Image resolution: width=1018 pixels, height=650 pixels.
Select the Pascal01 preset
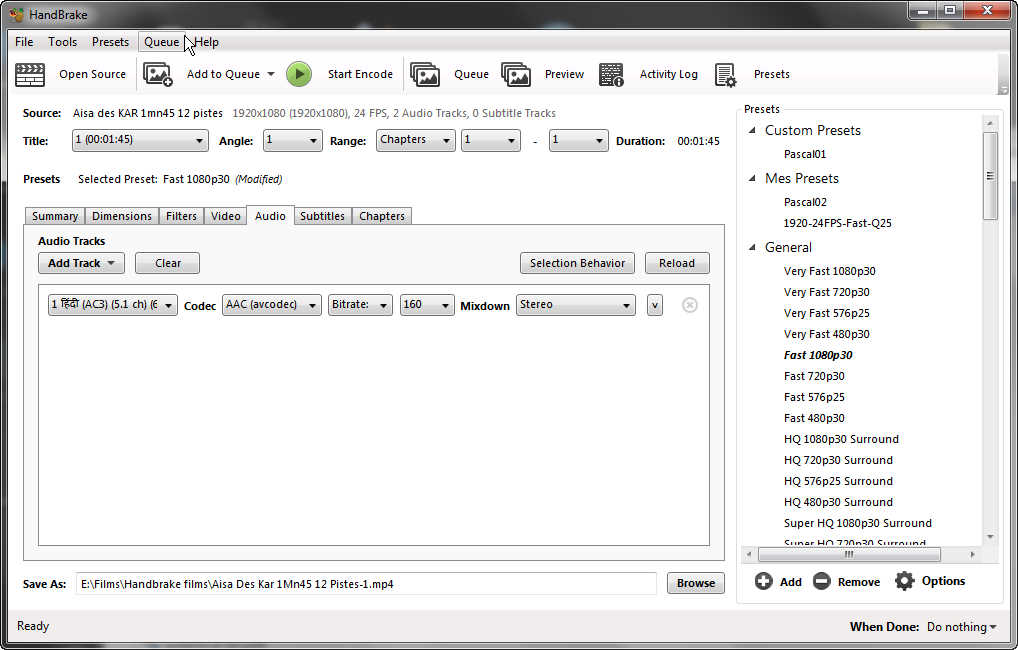tap(805, 154)
